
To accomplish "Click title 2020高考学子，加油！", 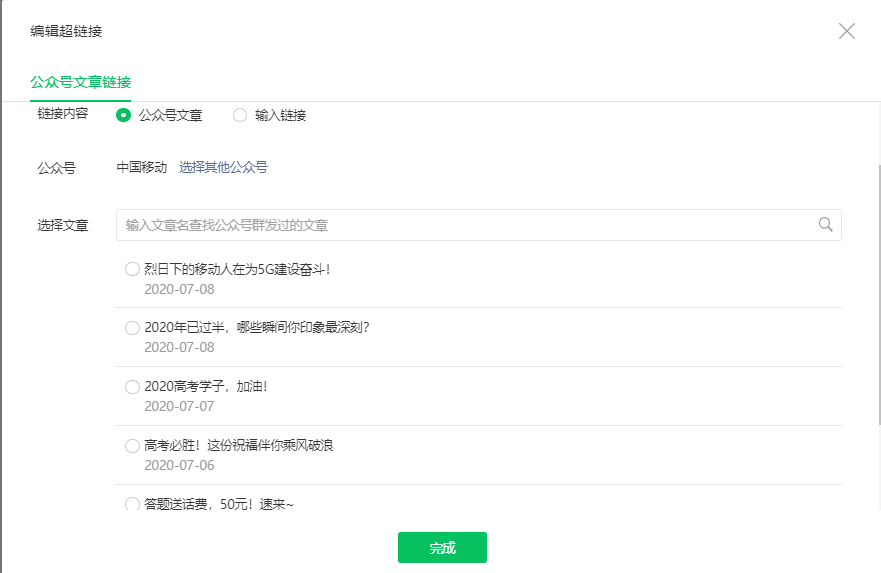I will click(x=206, y=386).
